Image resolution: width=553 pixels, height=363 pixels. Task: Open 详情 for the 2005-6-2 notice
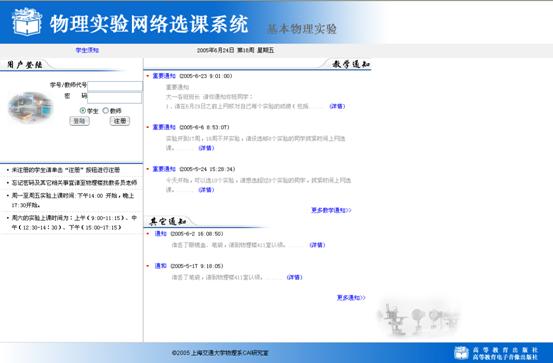[x=317, y=245]
